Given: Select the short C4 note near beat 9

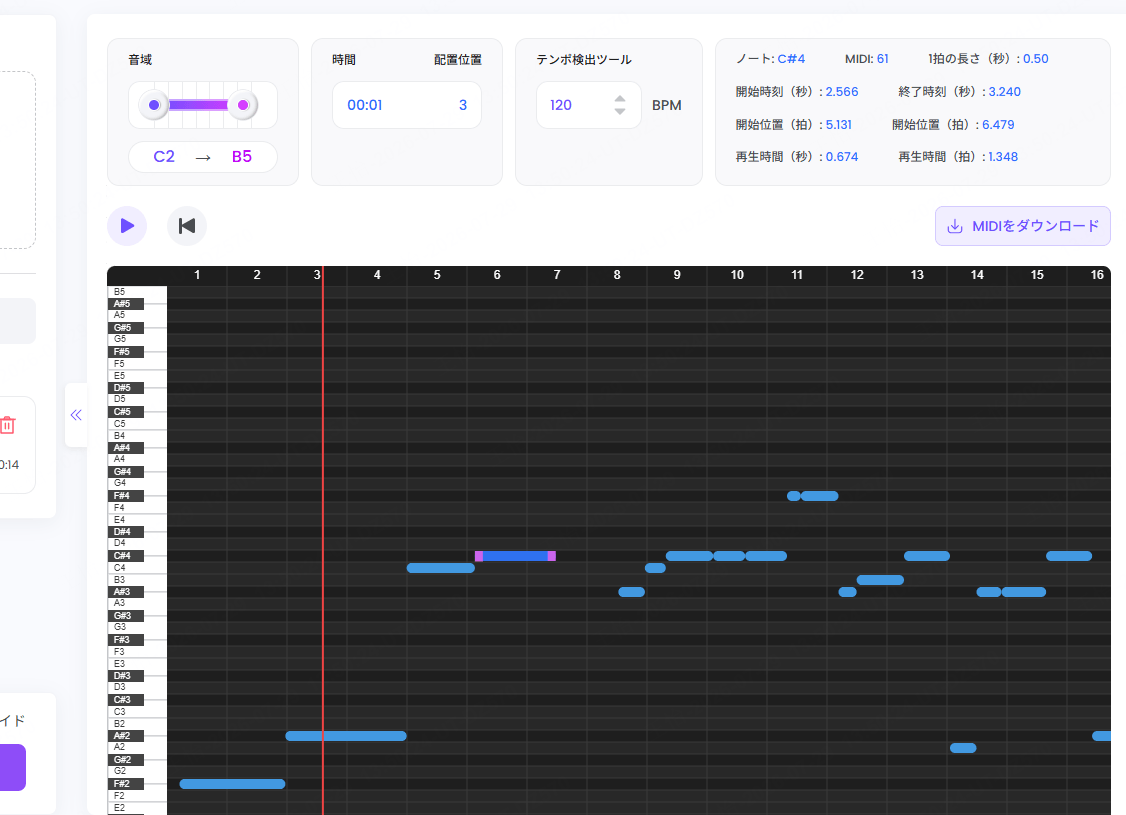Looking at the screenshot, I should coord(656,568).
